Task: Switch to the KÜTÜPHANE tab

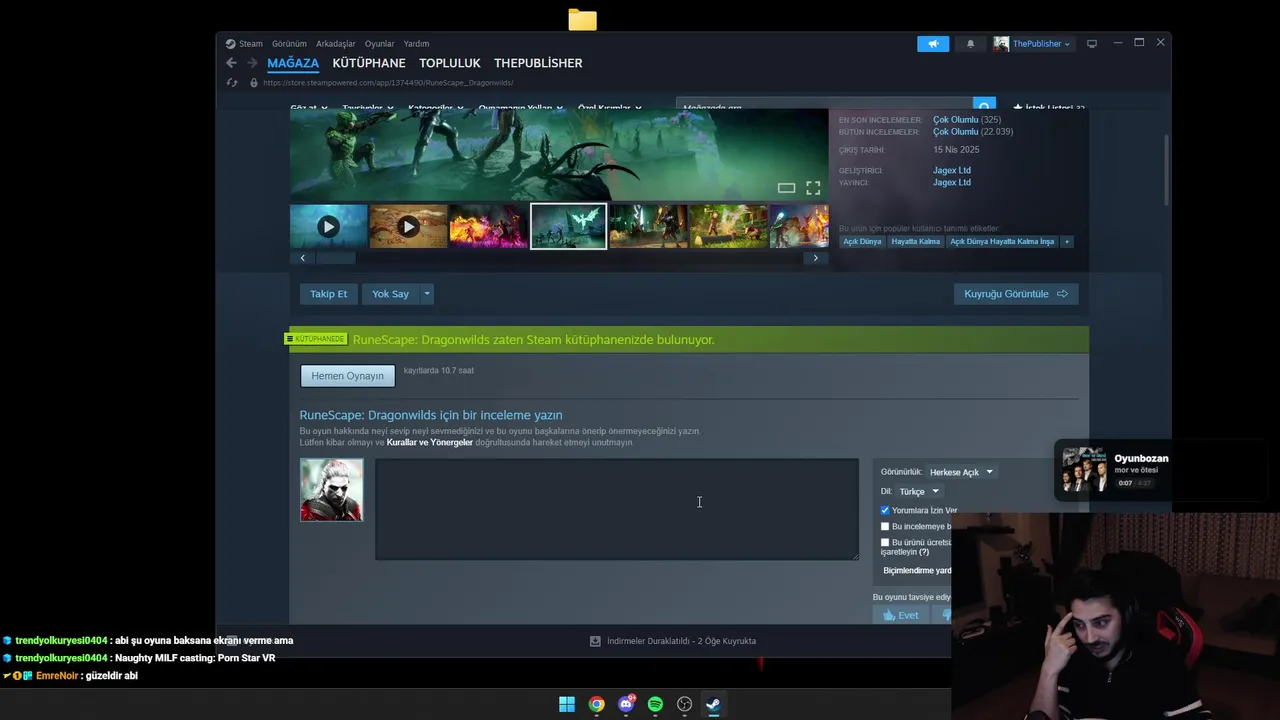Action: pos(369,63)
